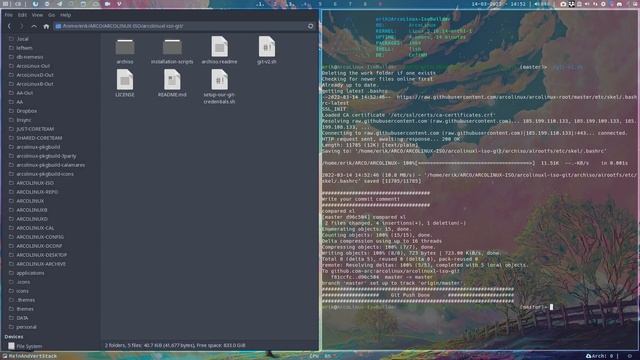
Task: Open arcolinux-pkgbuild-icons bookmark
Action: tap(45, 174)
